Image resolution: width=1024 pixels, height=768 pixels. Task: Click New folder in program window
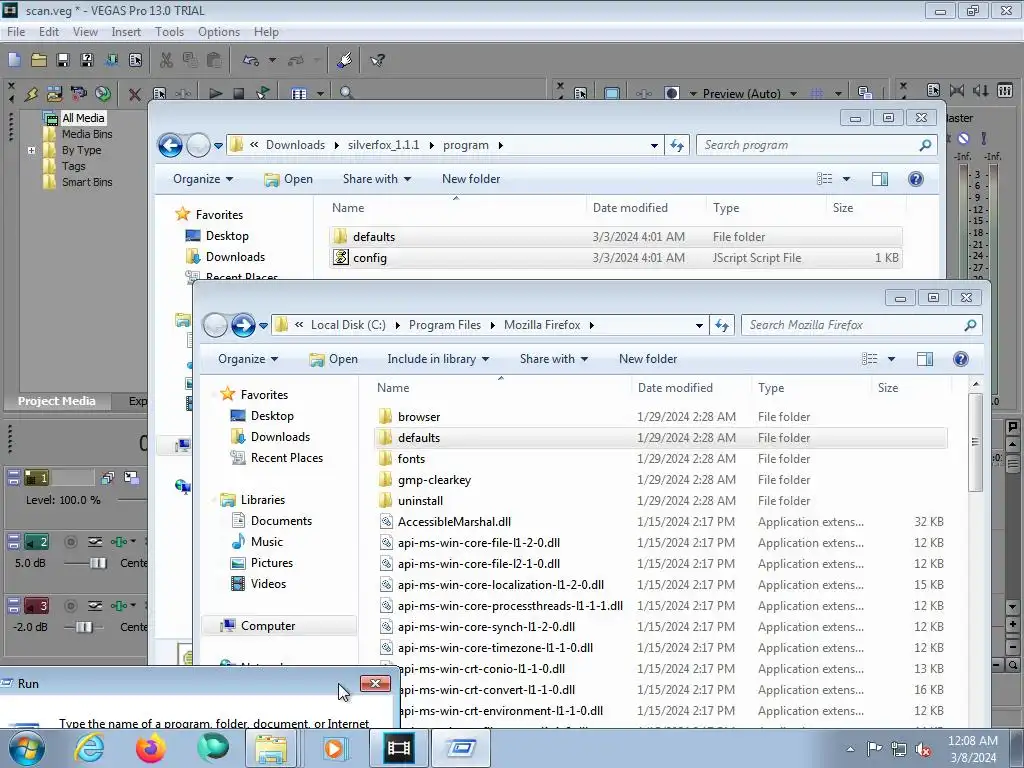471,179
